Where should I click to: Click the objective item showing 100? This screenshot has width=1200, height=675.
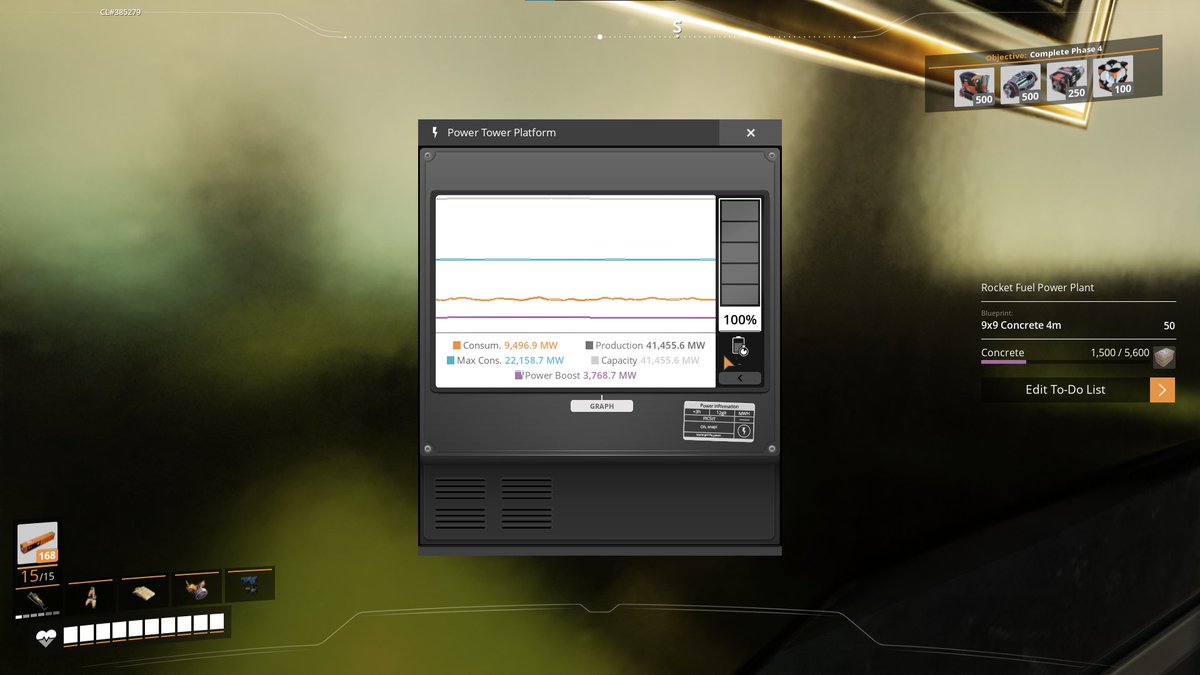1112,76
